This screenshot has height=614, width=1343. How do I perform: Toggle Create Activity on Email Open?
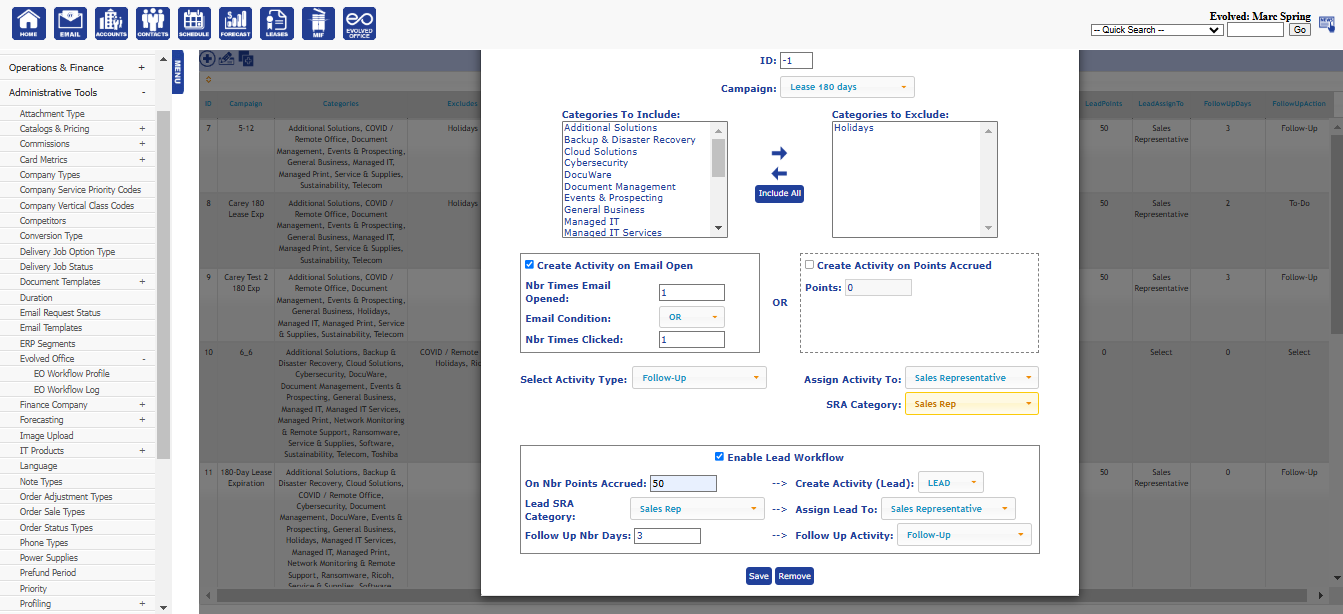pos(529,265)
